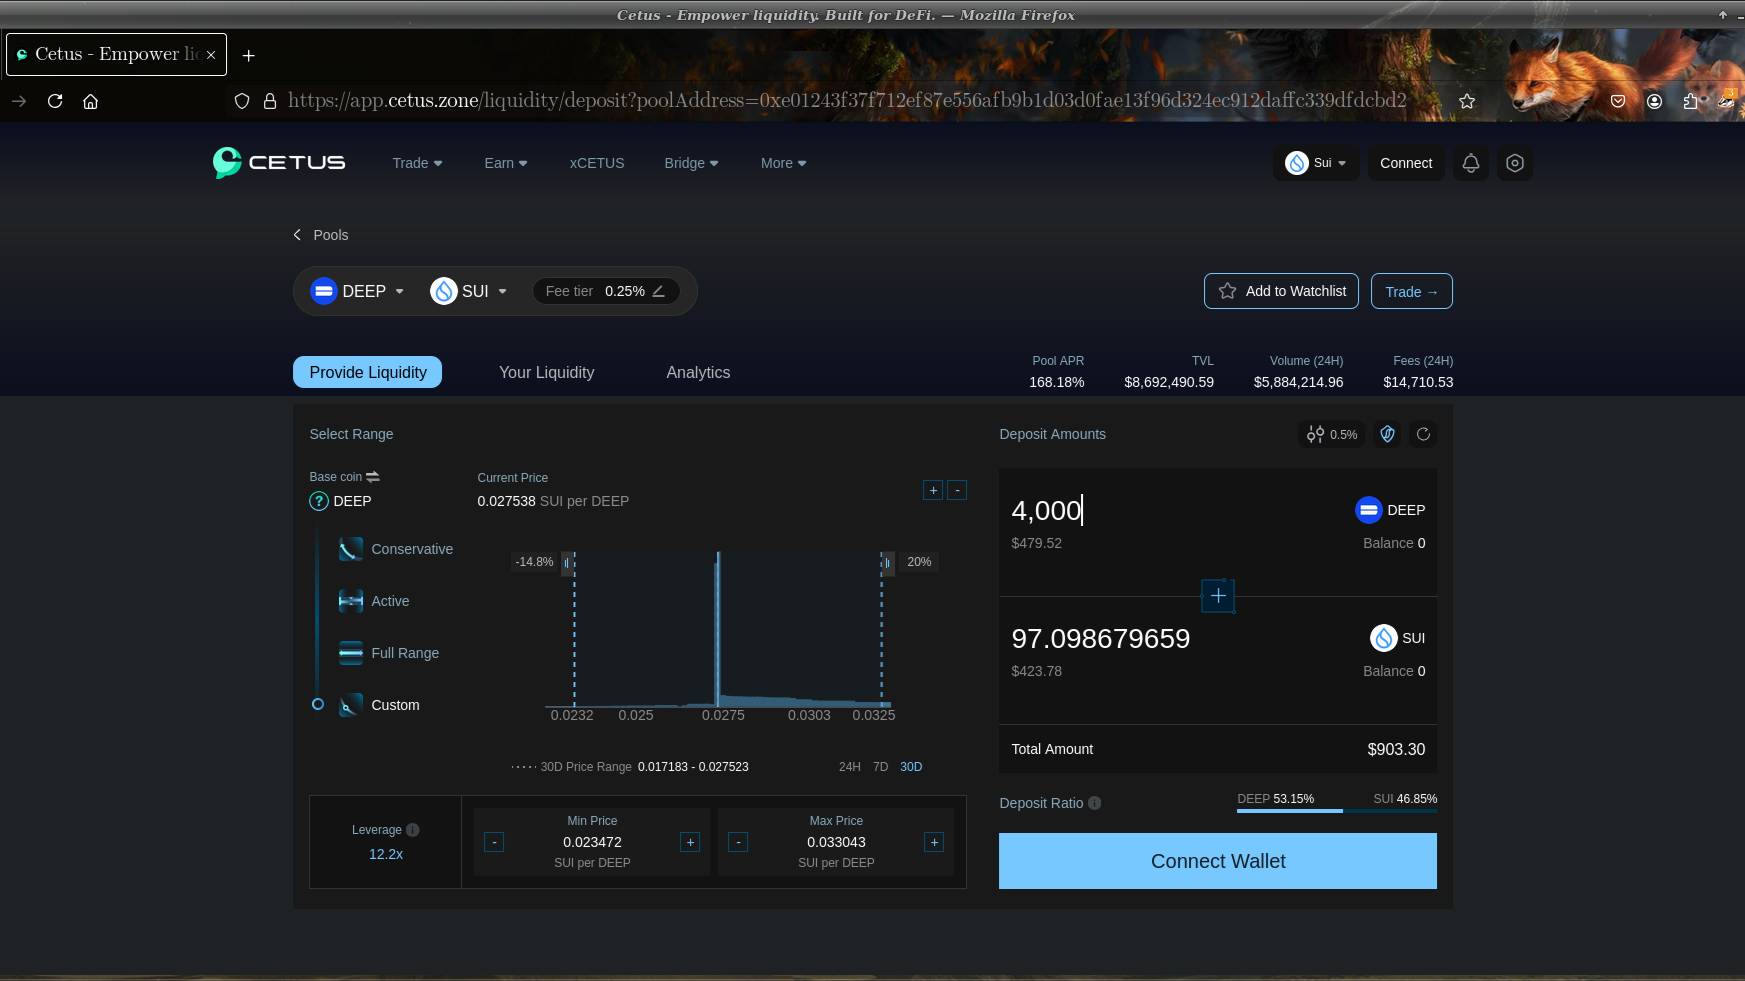1745x981 pixels.
Task: Go back to Pools
Action: pyautogui.click(x=321, y=235)
